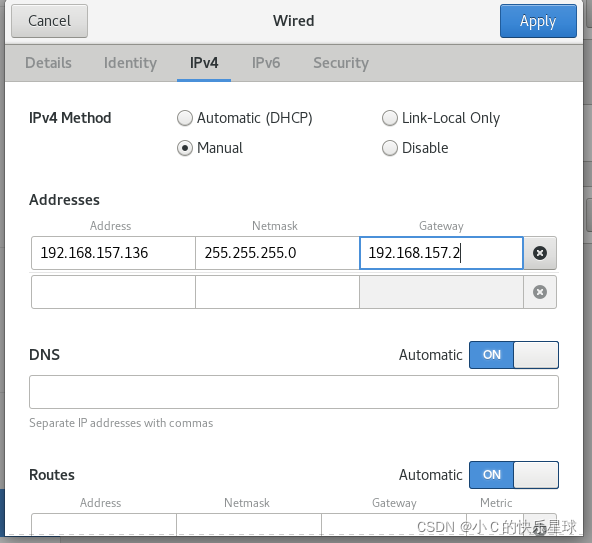
Task: Select Manual IPv4 method
Action: pos(185,148)
